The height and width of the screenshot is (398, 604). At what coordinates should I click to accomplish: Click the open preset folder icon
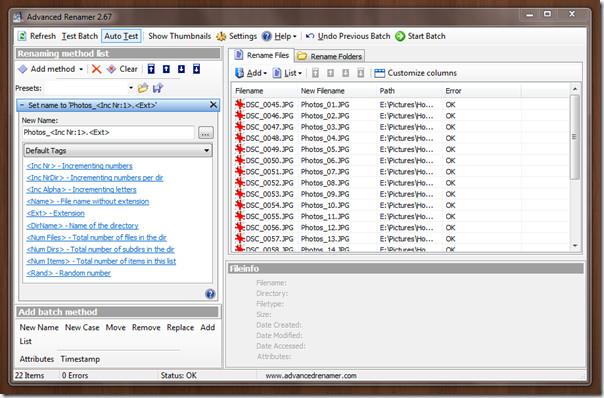(x=143, y=88)
